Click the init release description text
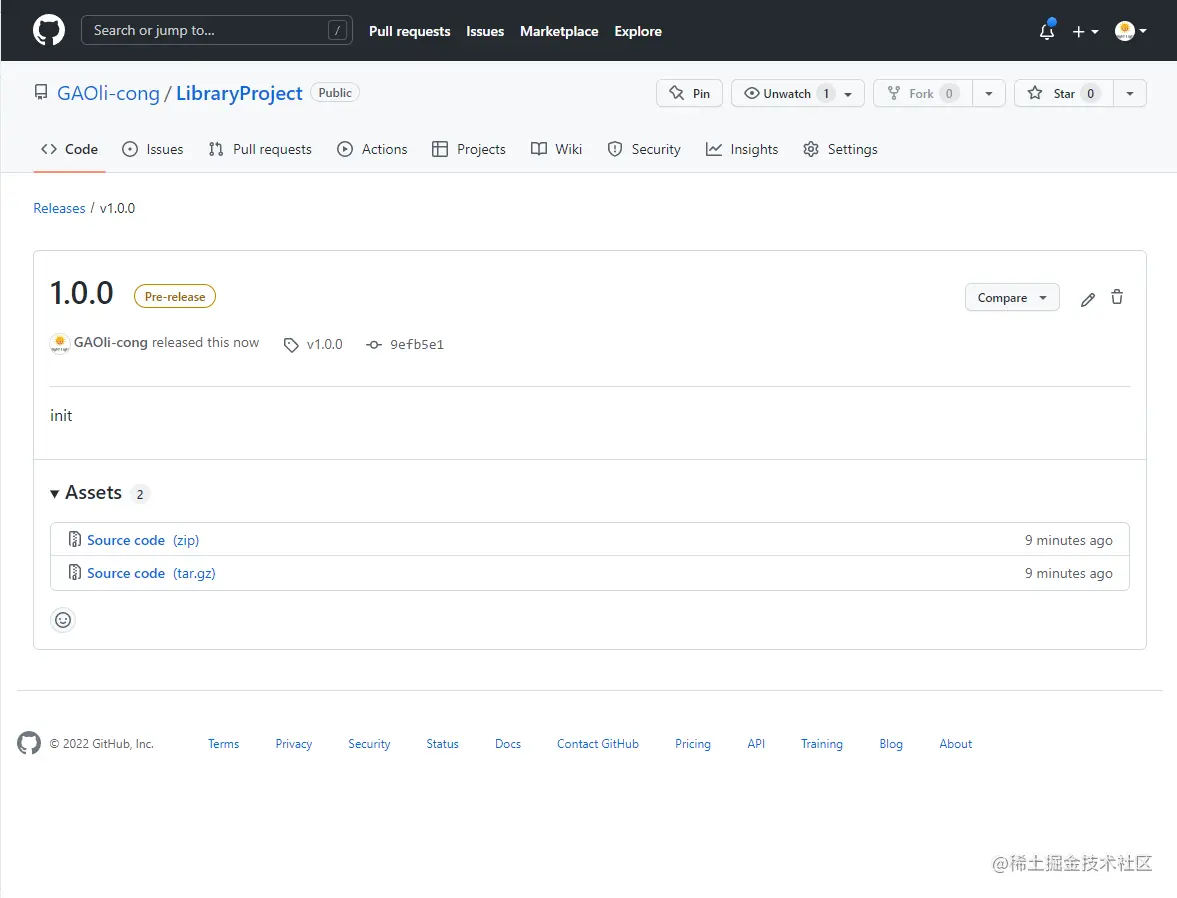 coord(61,415)
